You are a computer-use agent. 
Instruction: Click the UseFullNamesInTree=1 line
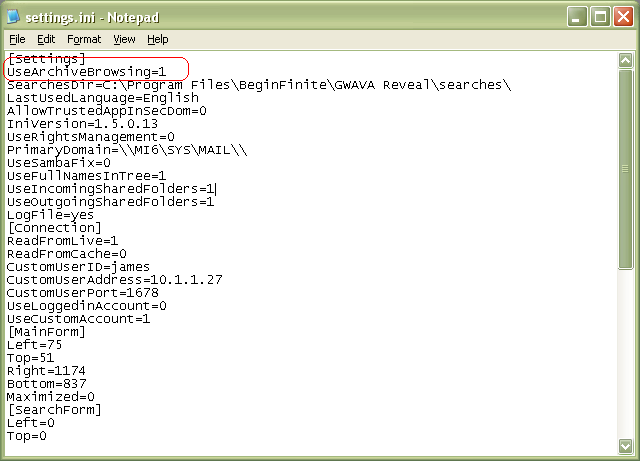(87, 176)
